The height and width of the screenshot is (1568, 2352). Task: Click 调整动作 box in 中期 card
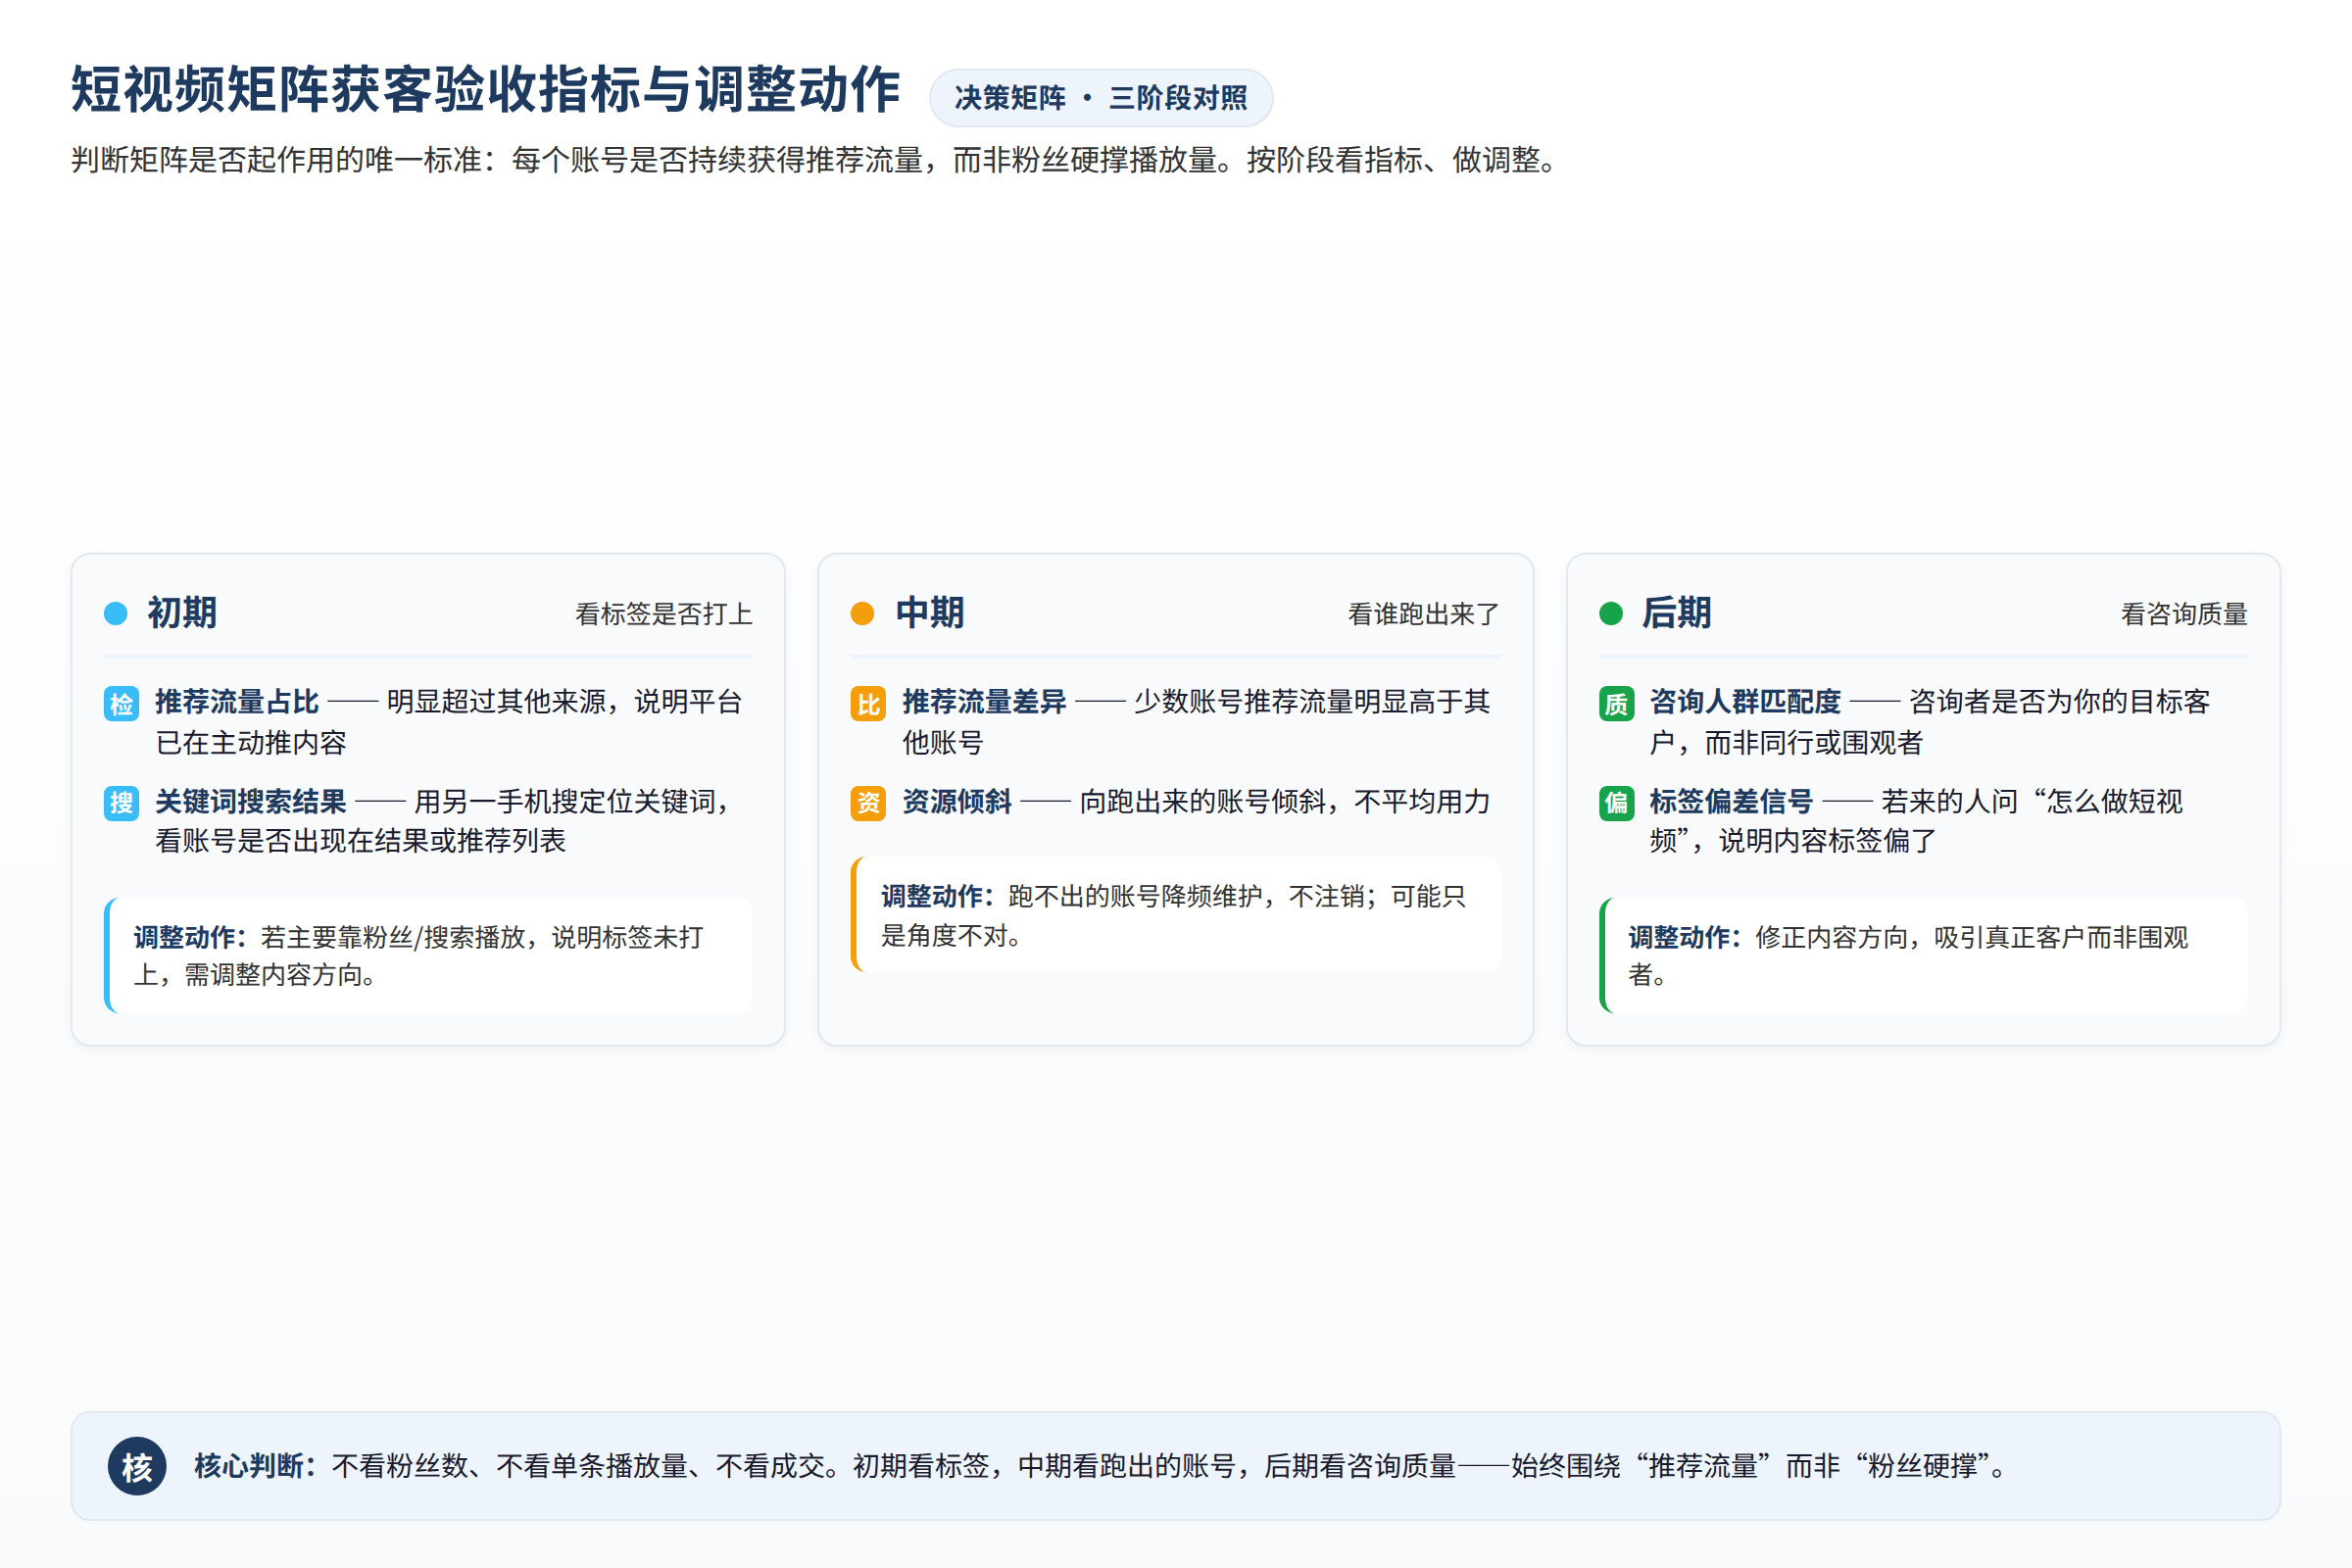1176,914
